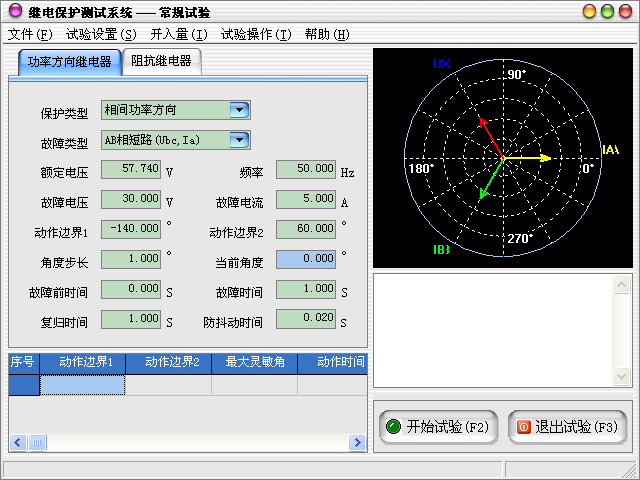Click the 开始试验(F2) button
Viewport: 640px width, 480px height.
[x=439, y=427]
